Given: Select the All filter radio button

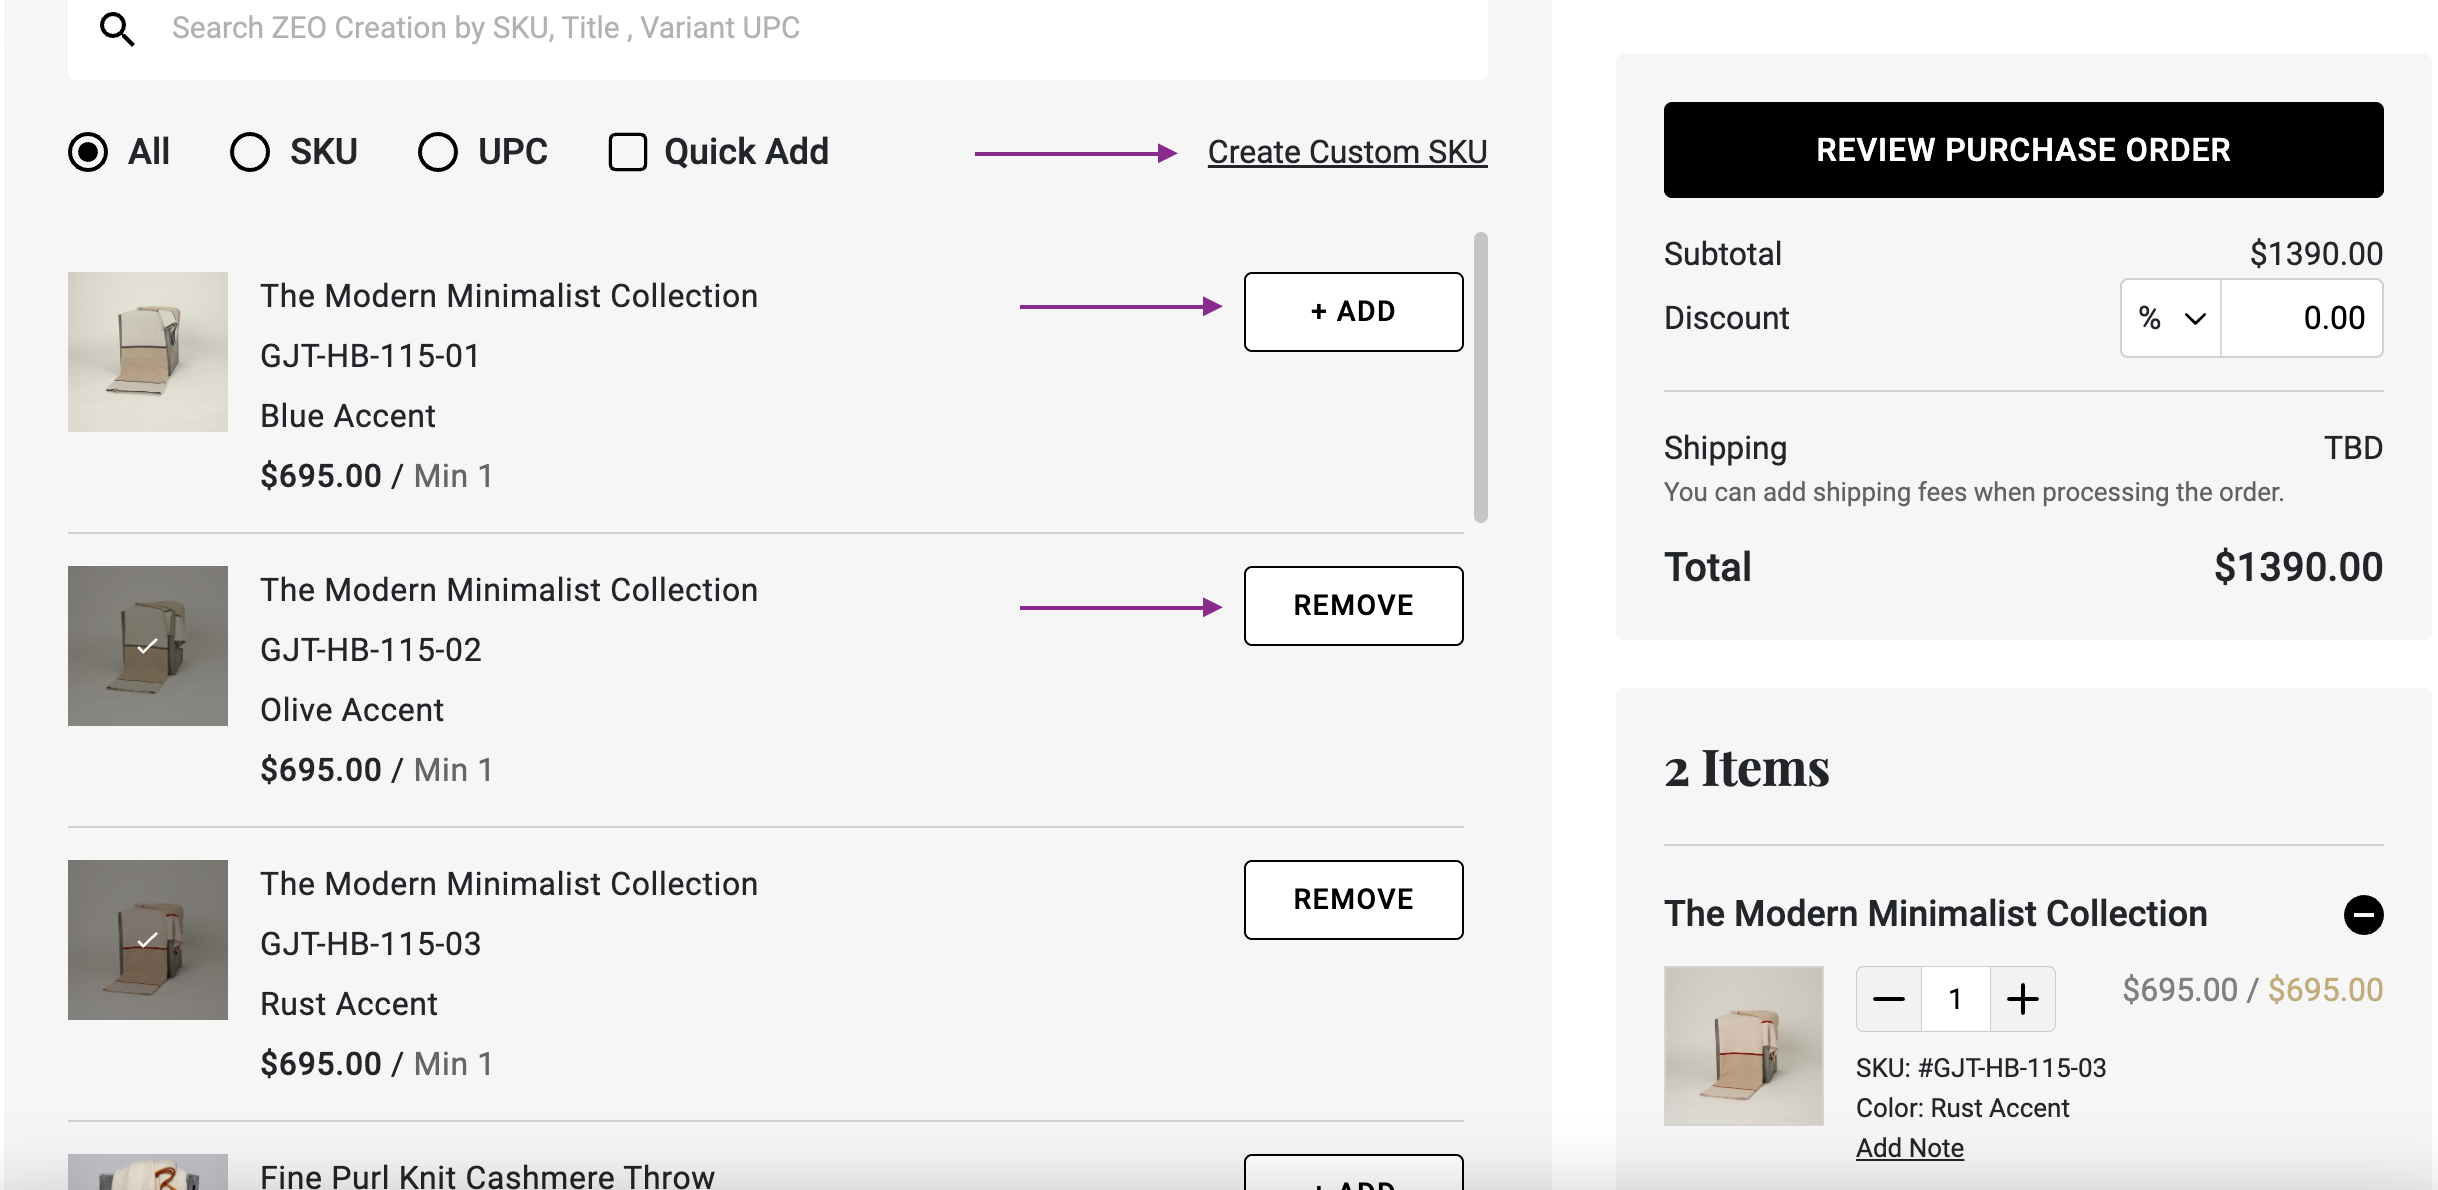Looking at the screenshot, I should coord(88,151).
